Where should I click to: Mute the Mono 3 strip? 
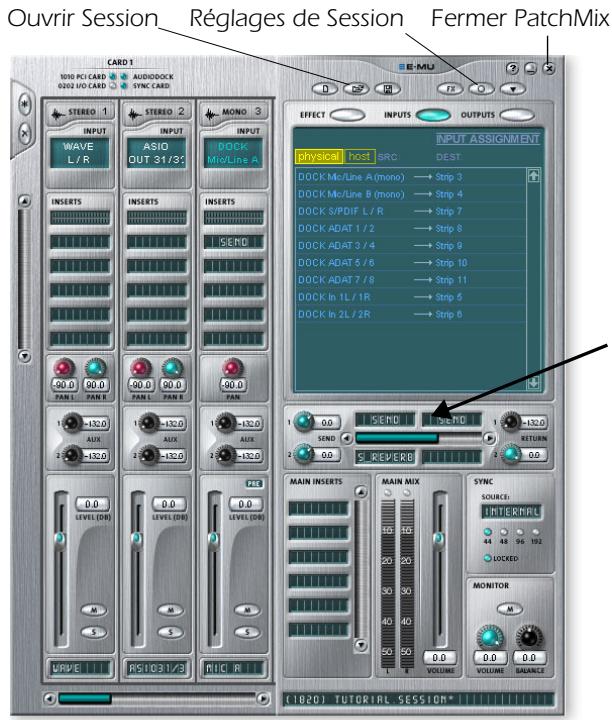point(247,610)
